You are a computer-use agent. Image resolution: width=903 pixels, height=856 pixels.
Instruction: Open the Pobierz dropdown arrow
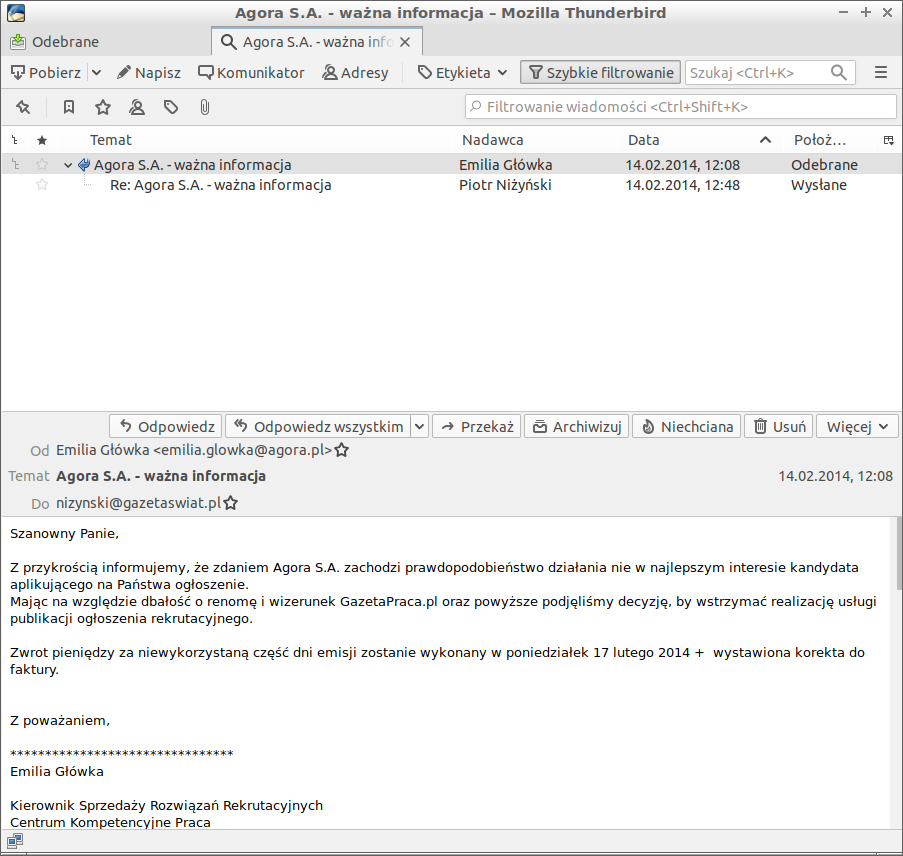coord(96,73)
